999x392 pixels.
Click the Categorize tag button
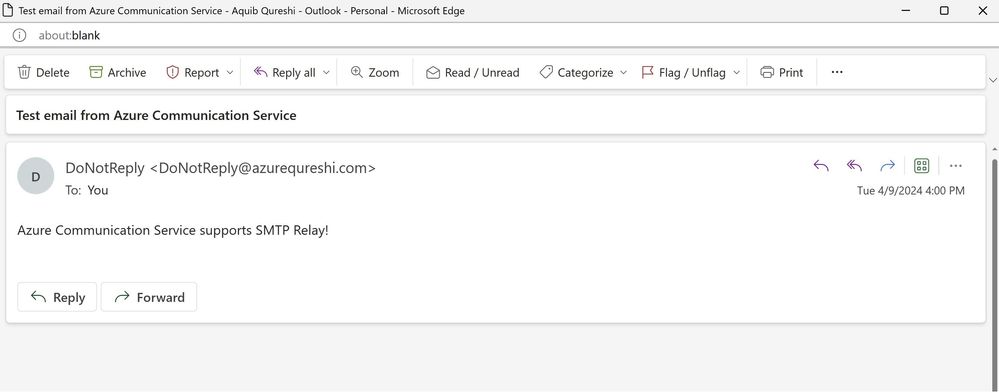(576, 73)
